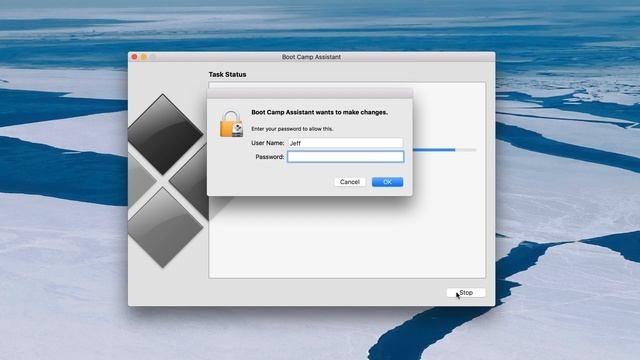Screen dimensions: 640x360
Task: Close the Boot Camp Assistant window
Action: click(x=134, y=57)
